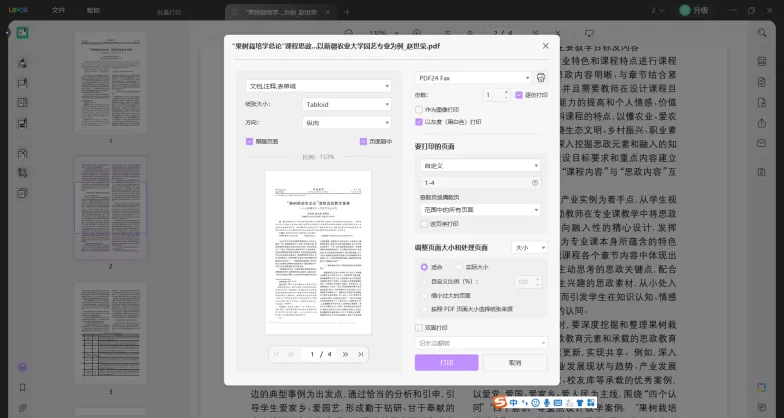Click help icon in page range field

(534, 183)
